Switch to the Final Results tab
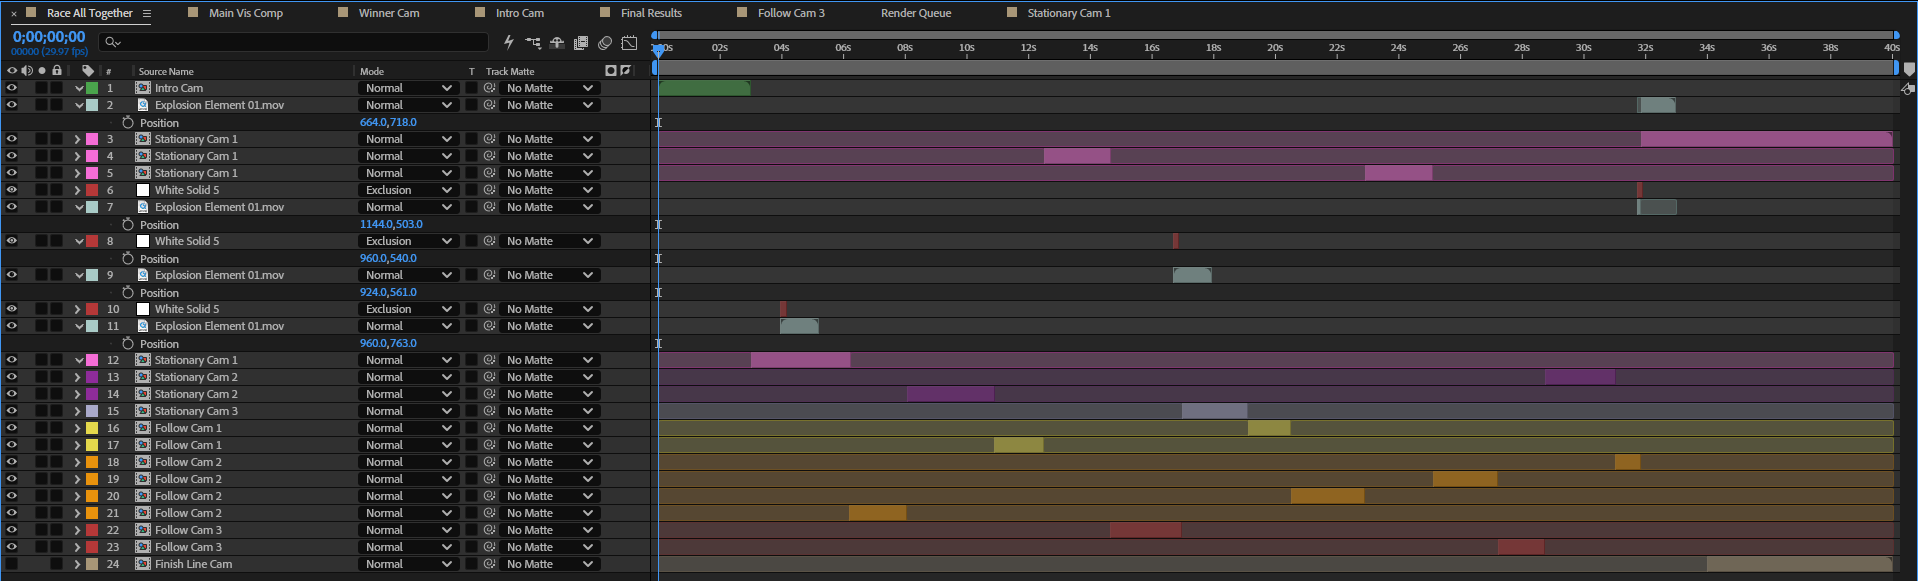1918x581 pixels. tap(651, 13)
